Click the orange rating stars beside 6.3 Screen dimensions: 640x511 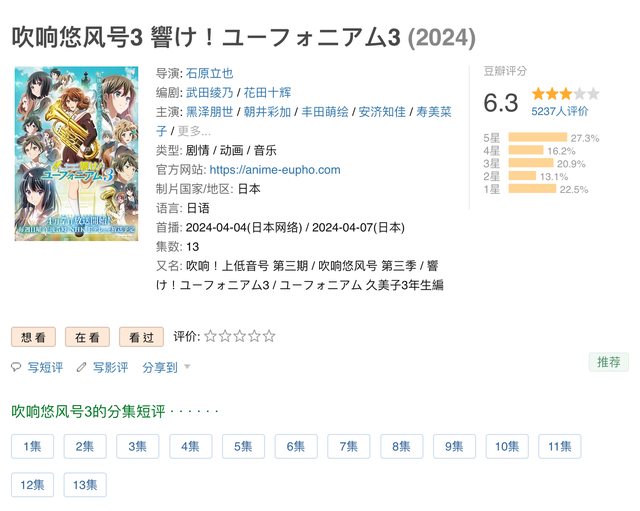(565, 94)
